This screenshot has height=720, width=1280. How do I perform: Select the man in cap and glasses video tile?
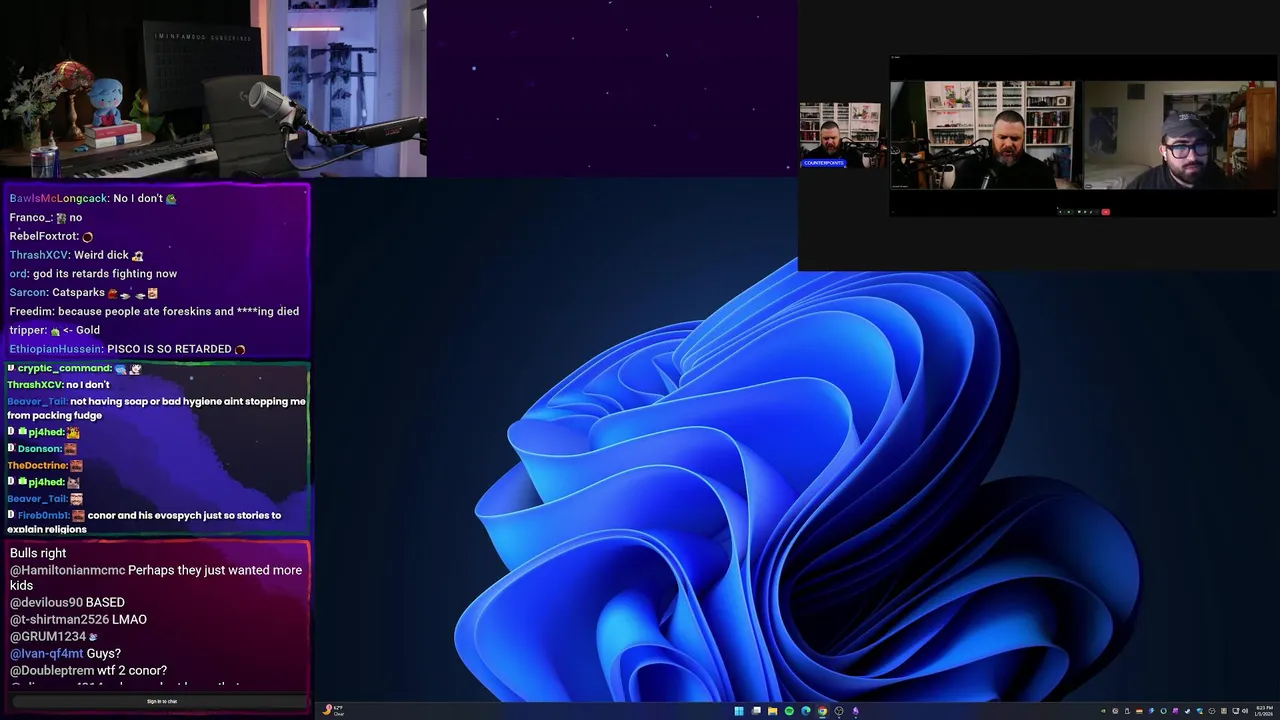coord(1180,135)
